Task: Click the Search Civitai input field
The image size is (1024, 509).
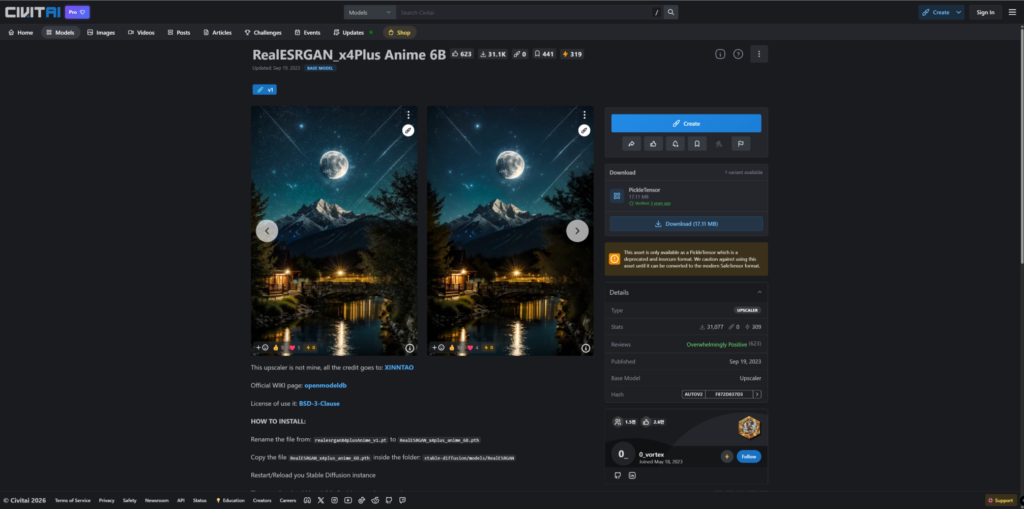Action: click(526, 12)
